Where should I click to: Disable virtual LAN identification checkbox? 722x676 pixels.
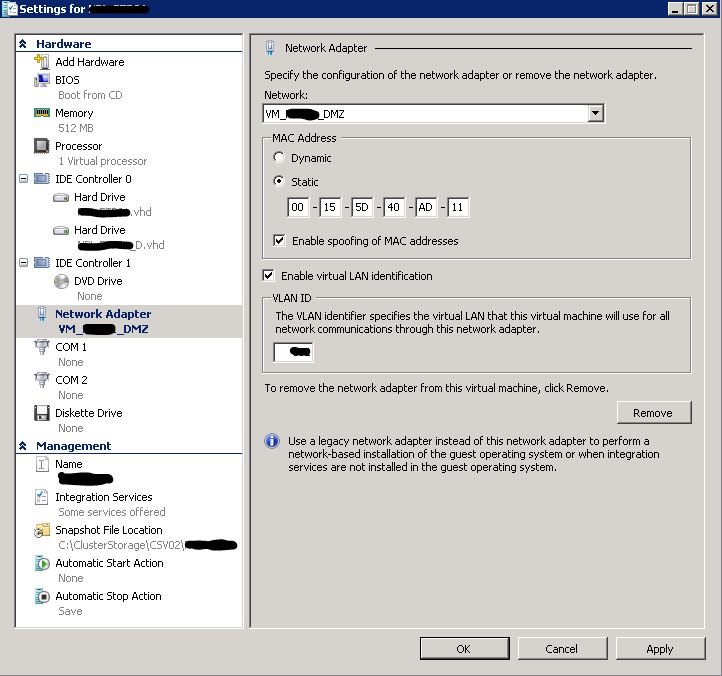click(x=268, y=276)
